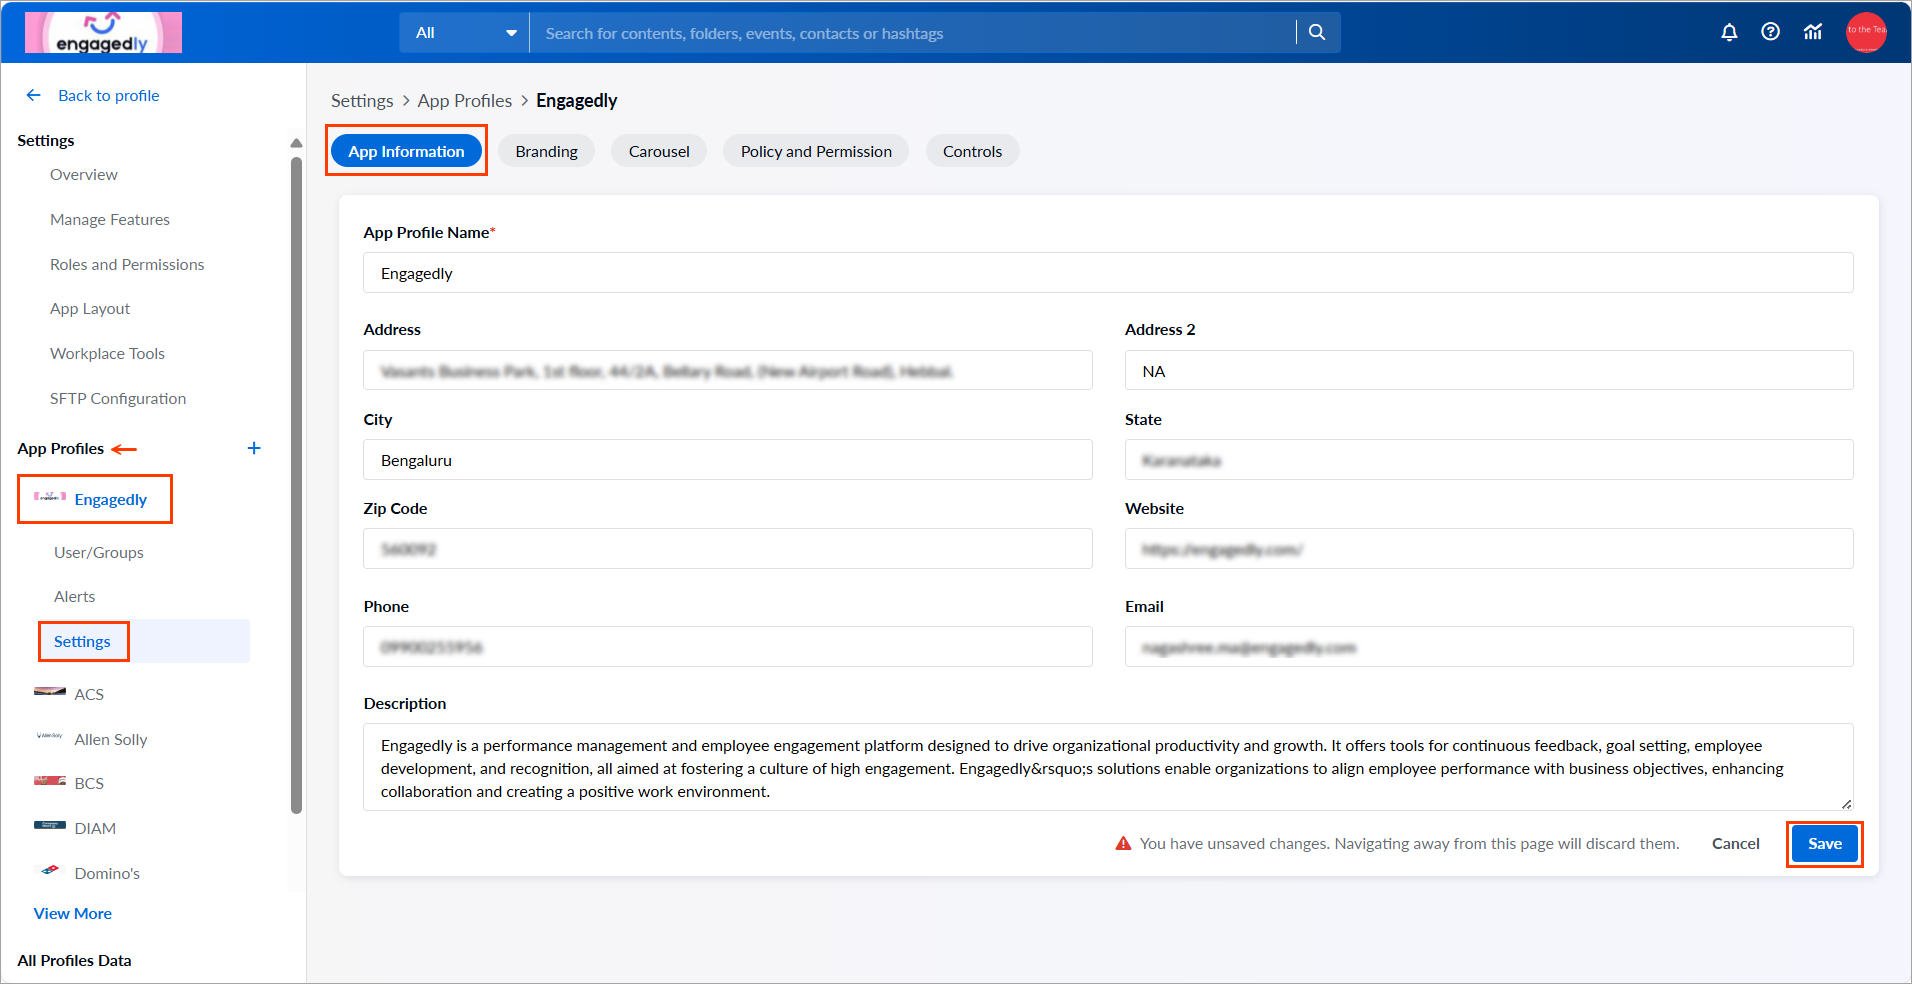Click the Zip Code input field
Image resolution: width=1912 pixels, height=984 pixels.
pos(727,548)
